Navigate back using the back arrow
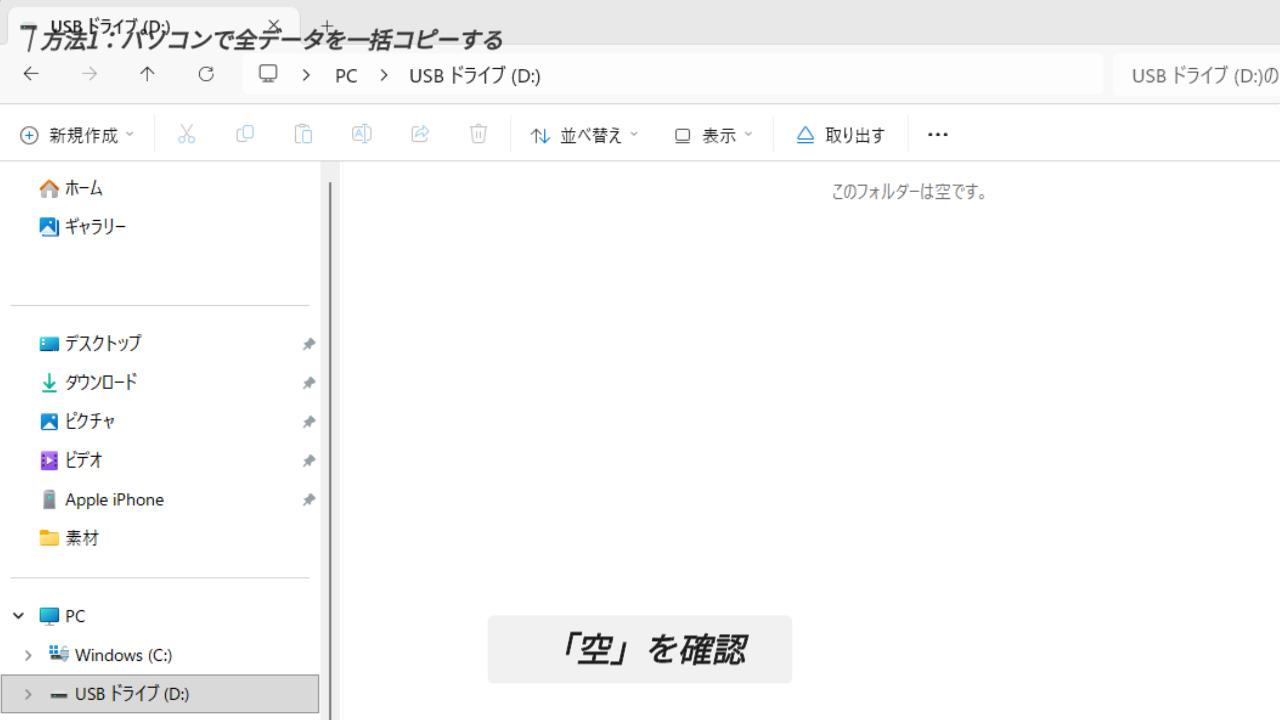This screenshot has height=720, width=1280. pyautogui.click(x=31, y=75)
